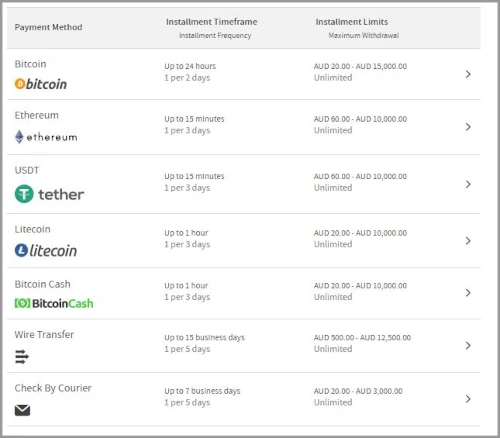Select the Payment Method column header
The width and height of the screenshot is (500, 438).
click(48, 27)
